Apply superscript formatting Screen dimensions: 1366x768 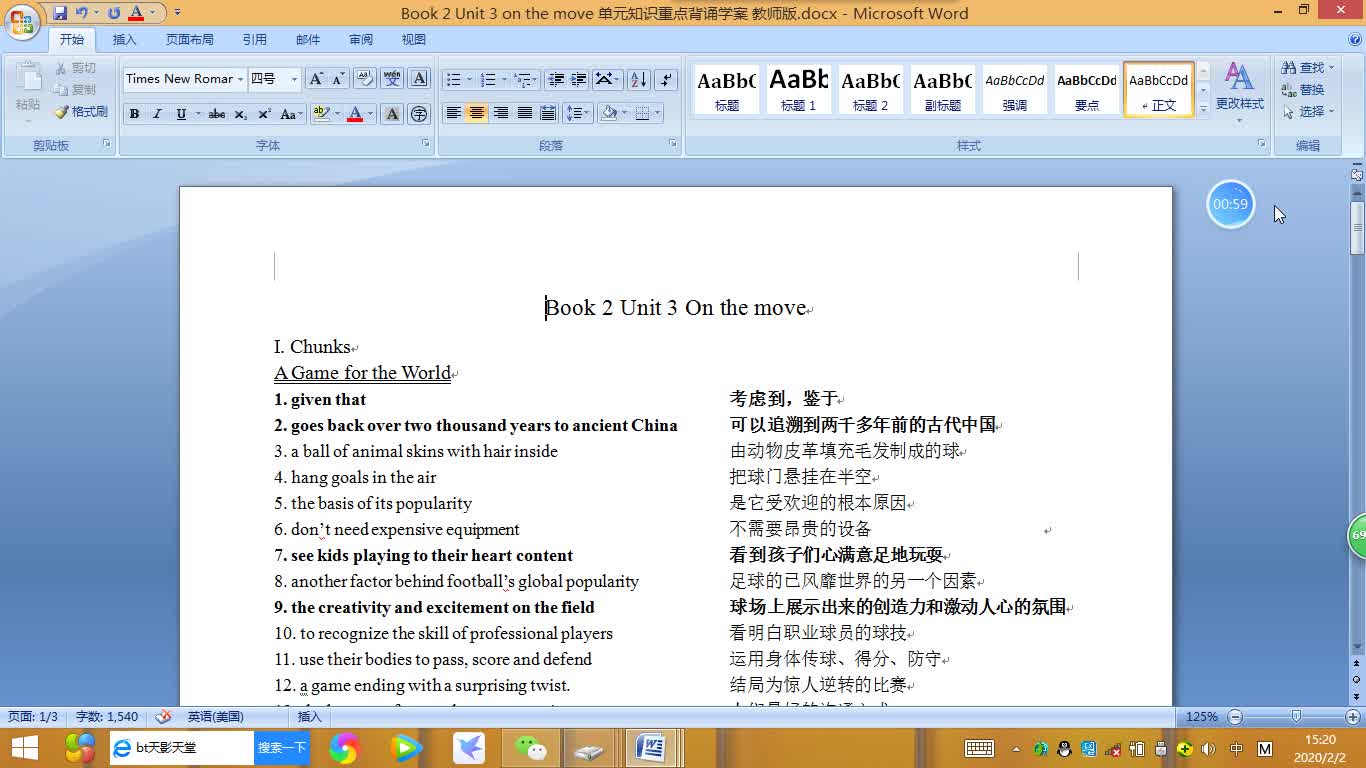[264, 114]
